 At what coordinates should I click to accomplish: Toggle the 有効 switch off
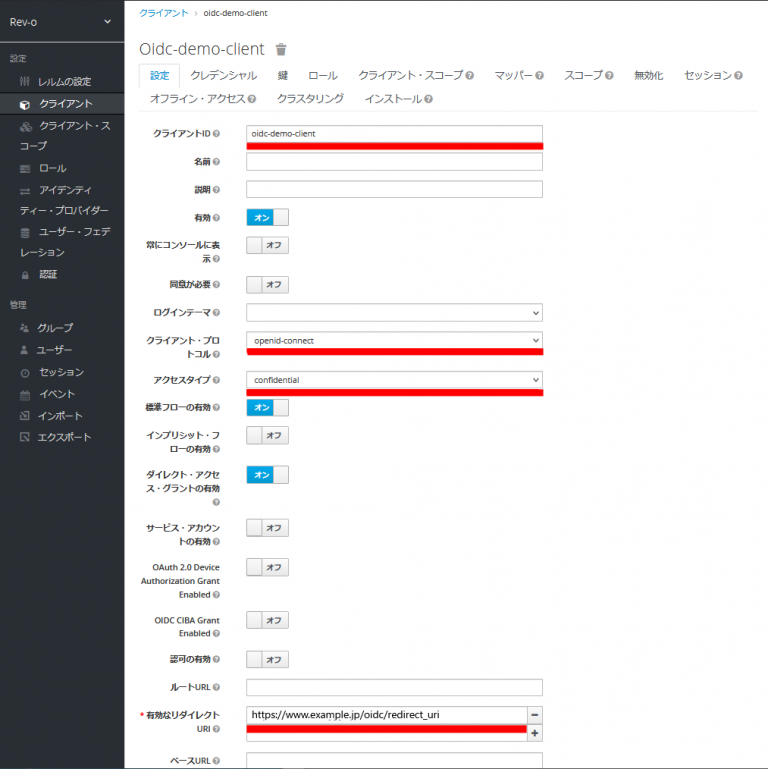point(267,217)
